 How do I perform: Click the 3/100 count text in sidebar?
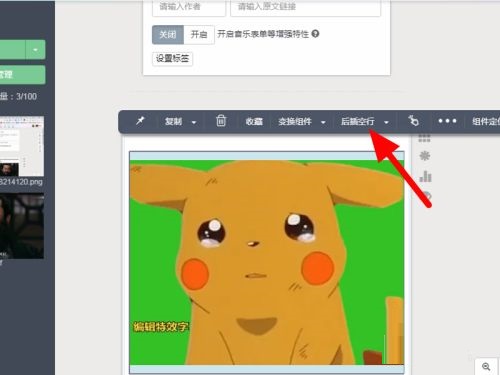click(26, 97)
